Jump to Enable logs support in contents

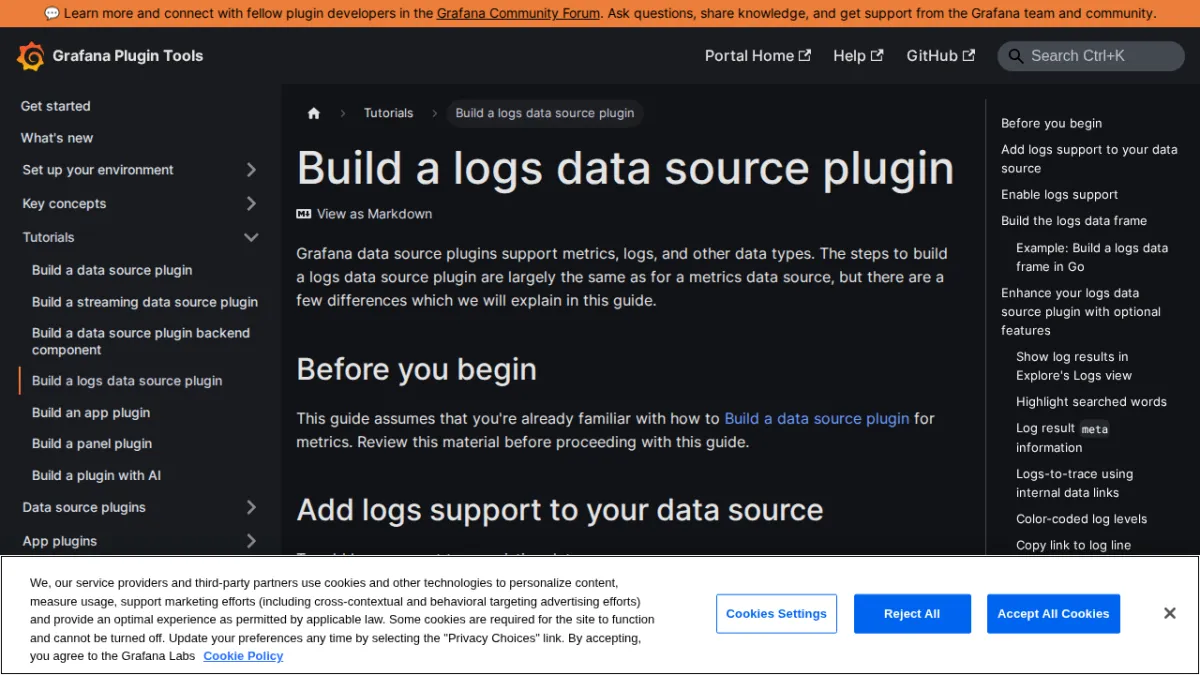1059,195
